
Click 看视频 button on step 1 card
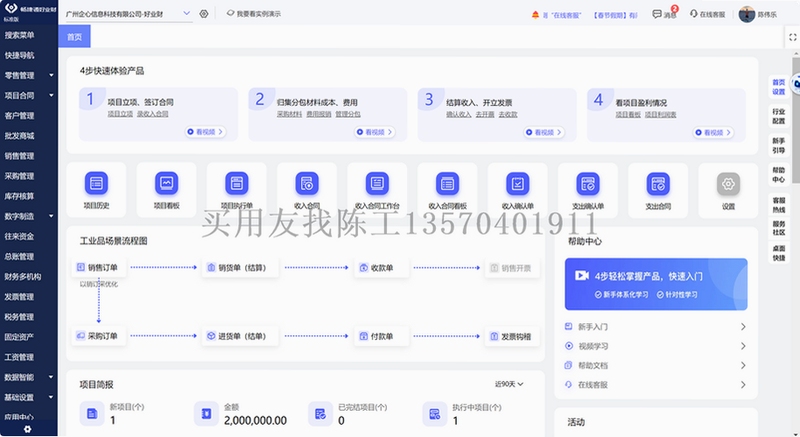click(205, 132)
